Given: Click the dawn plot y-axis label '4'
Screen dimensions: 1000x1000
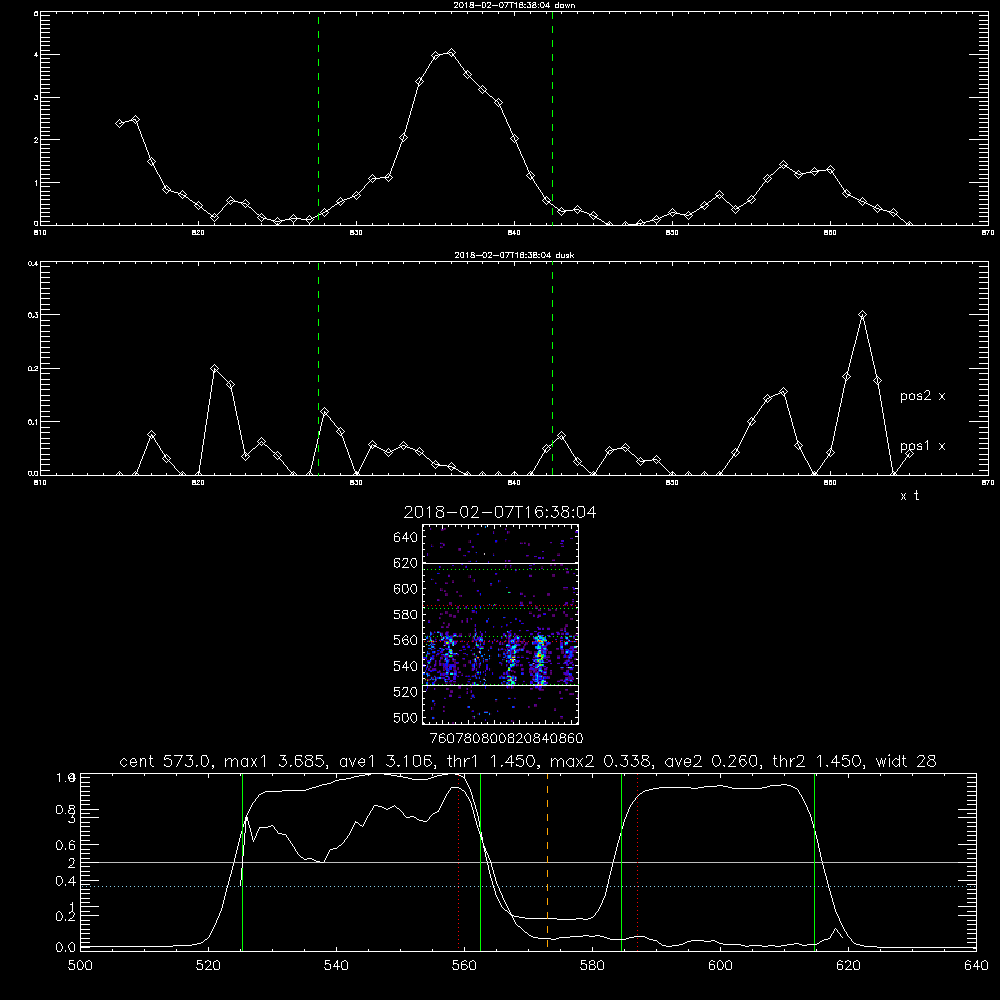Looking at the screenshot, I should (x=36, y=55).
